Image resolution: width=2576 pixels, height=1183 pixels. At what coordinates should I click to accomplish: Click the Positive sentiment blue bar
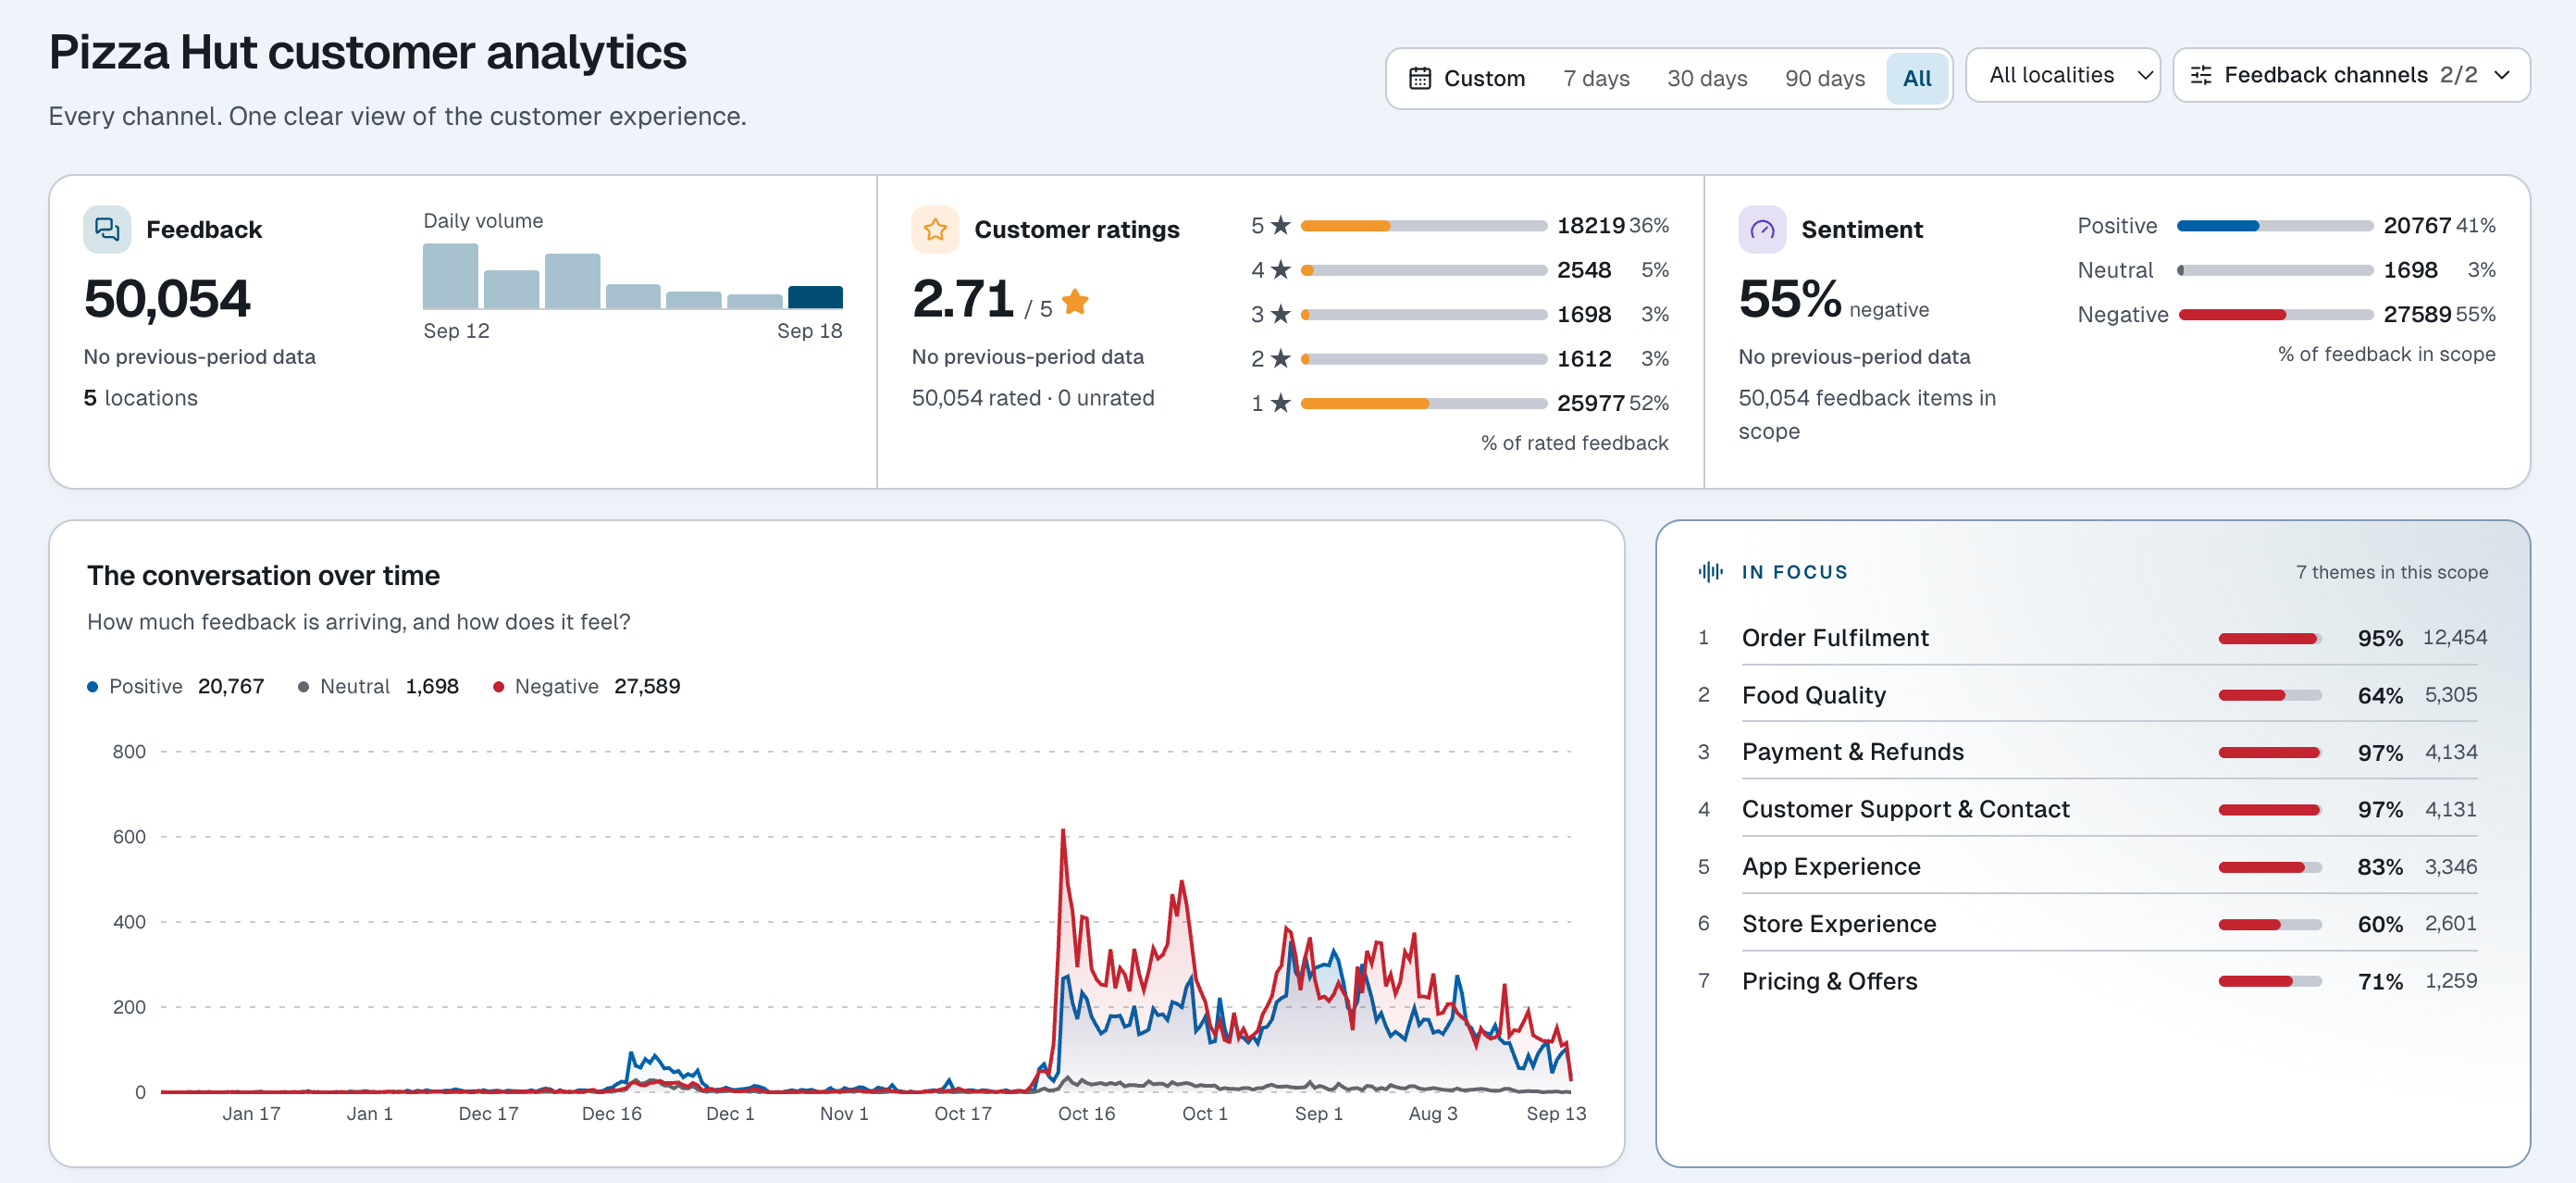[2218, 226]
